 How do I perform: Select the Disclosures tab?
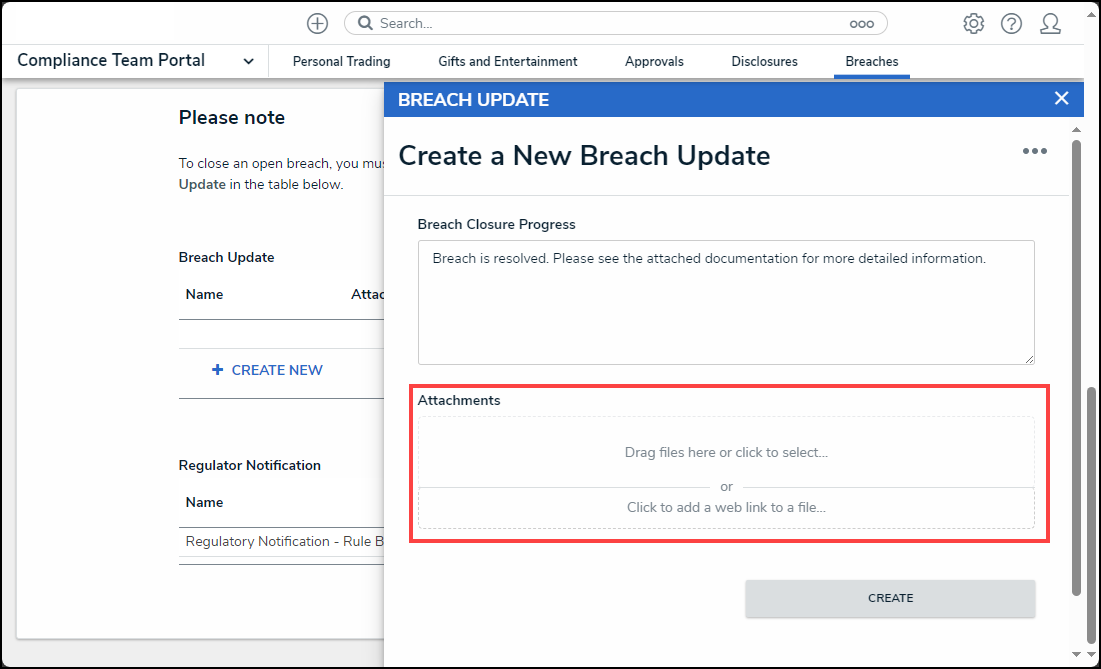click(x=764, y=61)
